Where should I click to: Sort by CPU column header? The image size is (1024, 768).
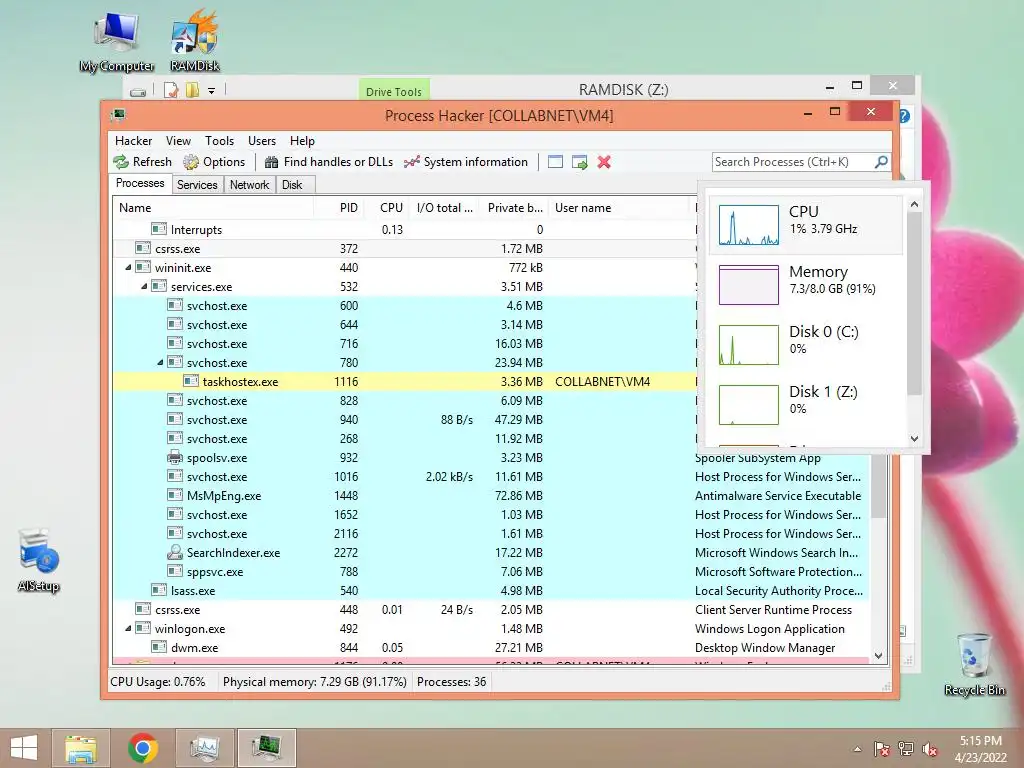pyautogui.click(x=387, y=208)
